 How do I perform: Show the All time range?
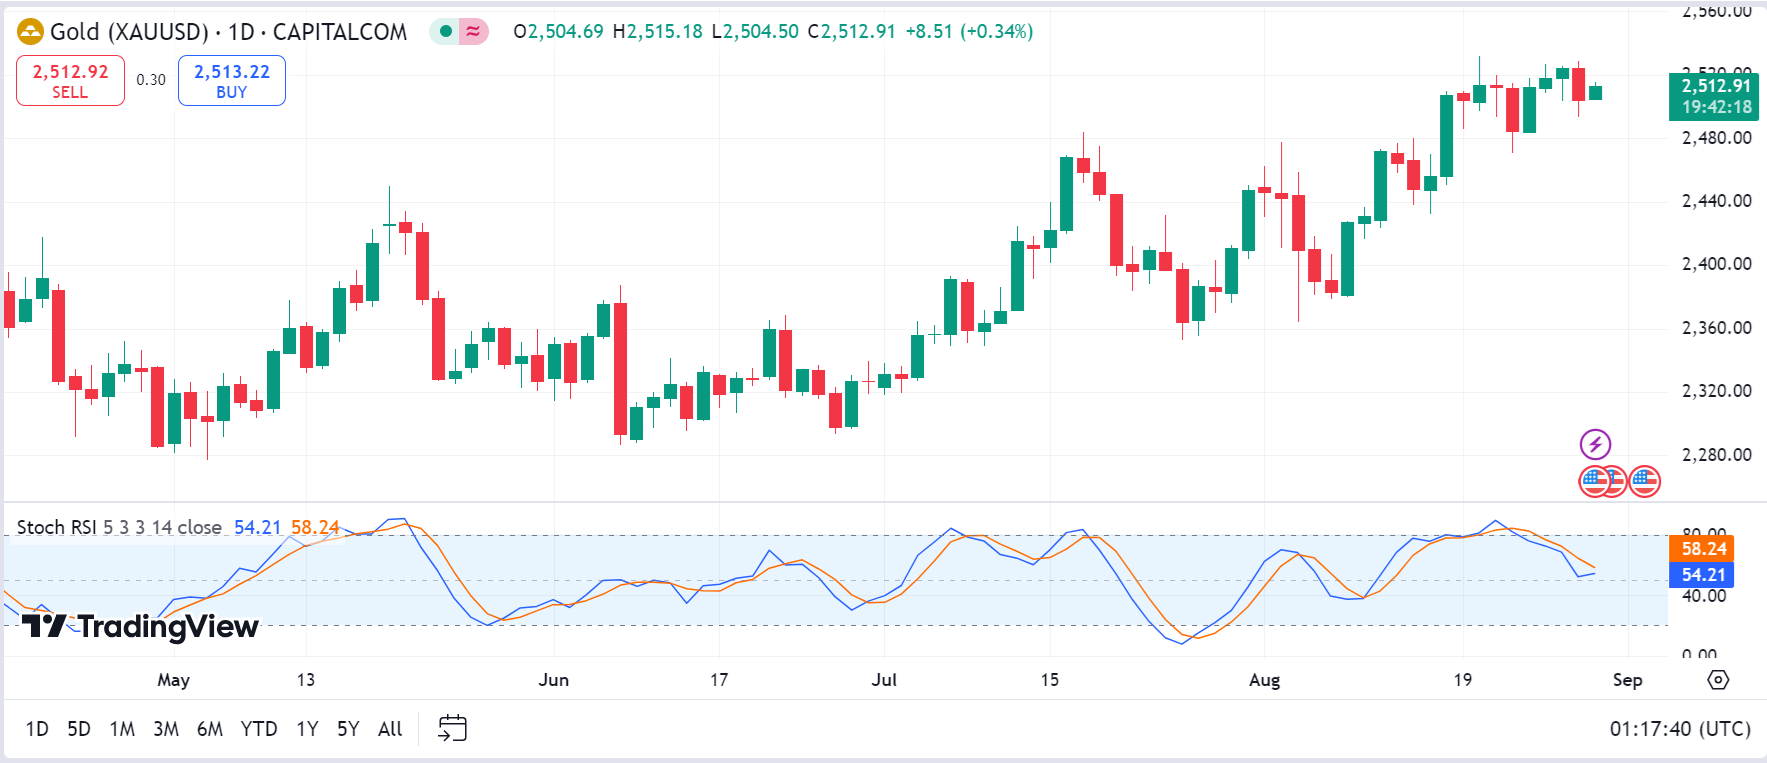(x=390, y=729)
